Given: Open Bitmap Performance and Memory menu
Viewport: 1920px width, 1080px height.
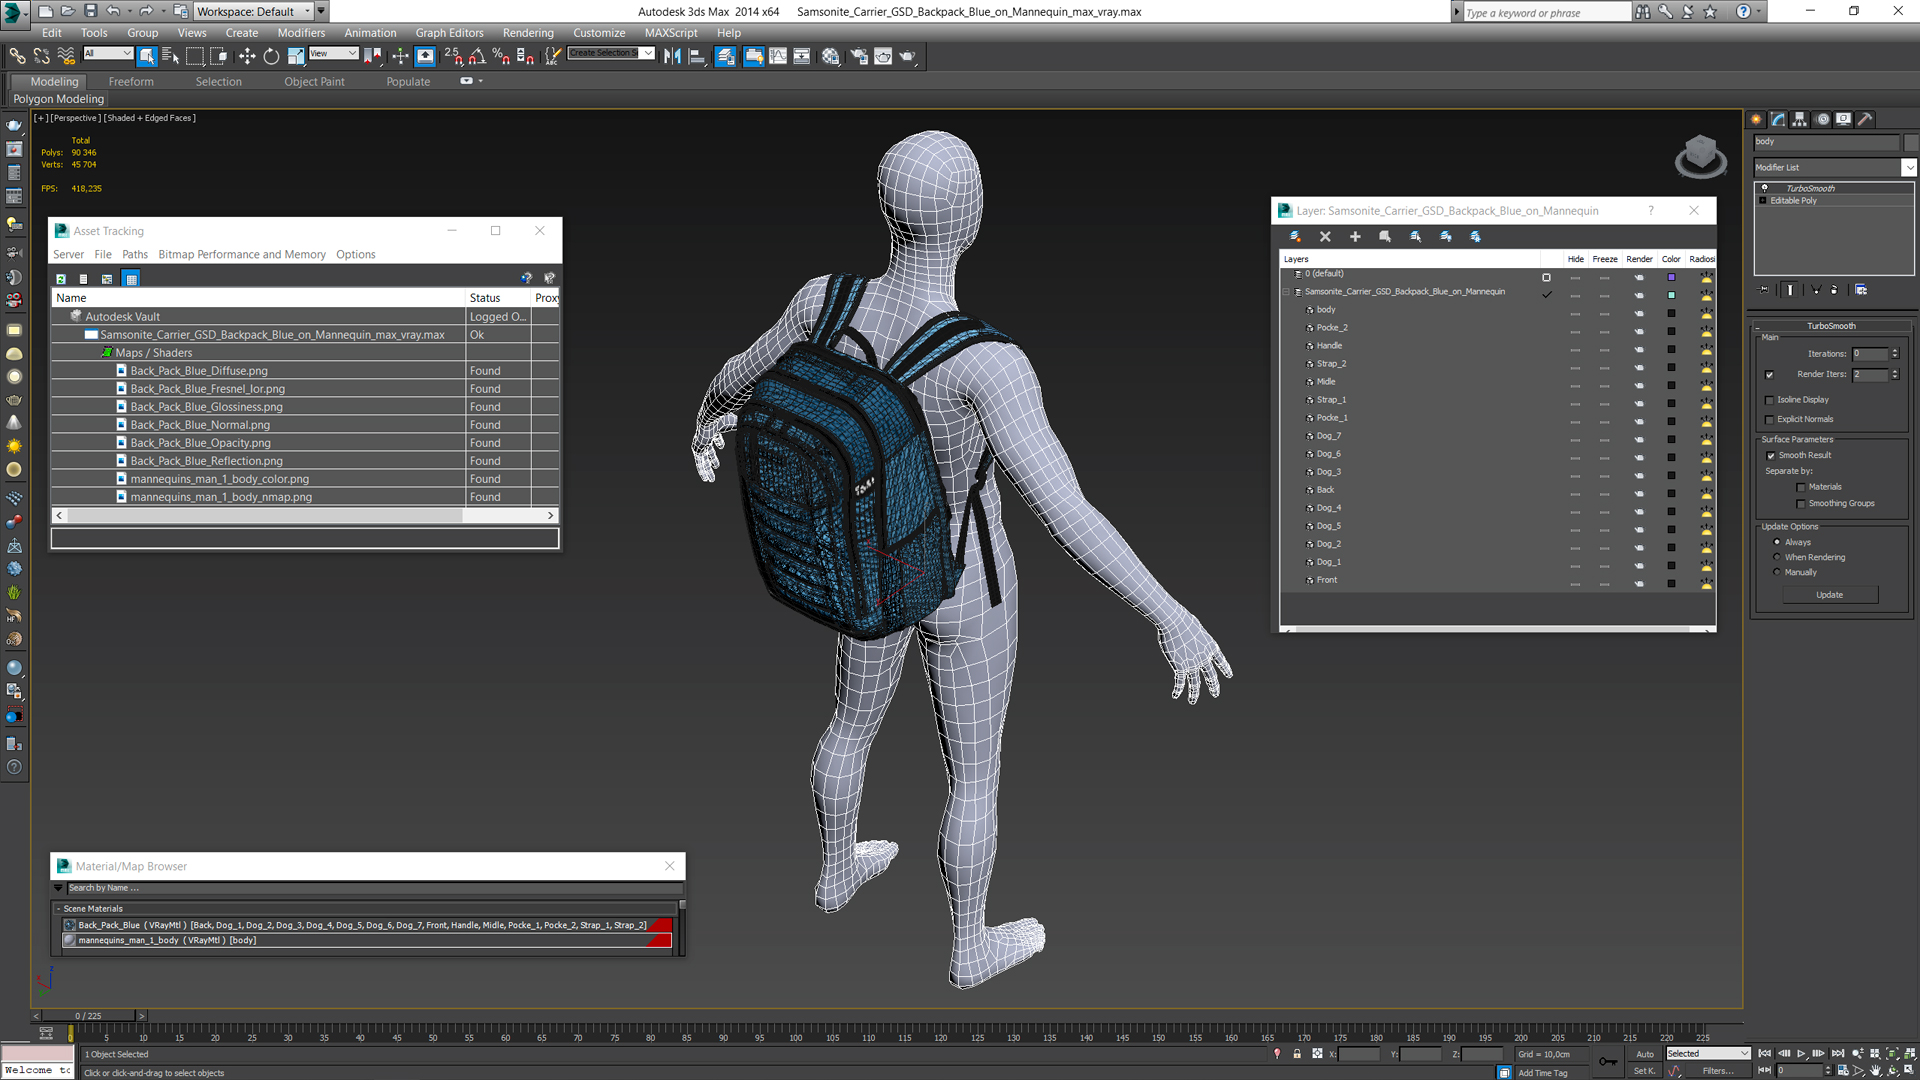Looking at the screenshot, I should point(242,255).
